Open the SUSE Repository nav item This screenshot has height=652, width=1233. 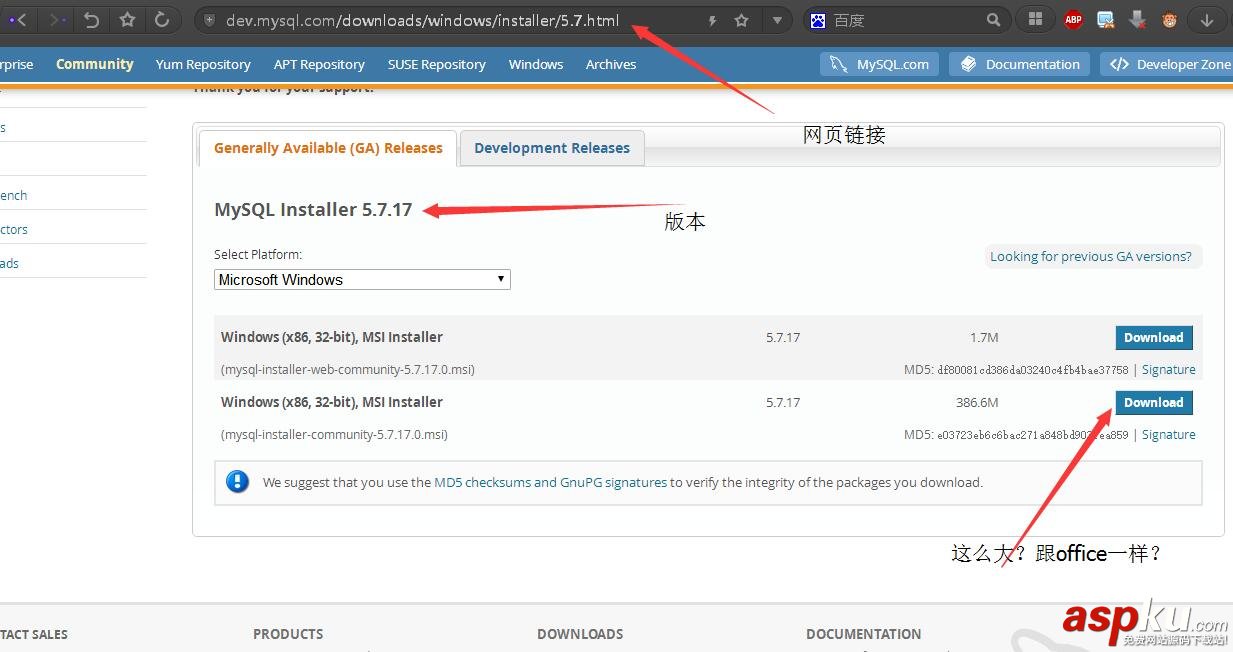click(436, 64)
